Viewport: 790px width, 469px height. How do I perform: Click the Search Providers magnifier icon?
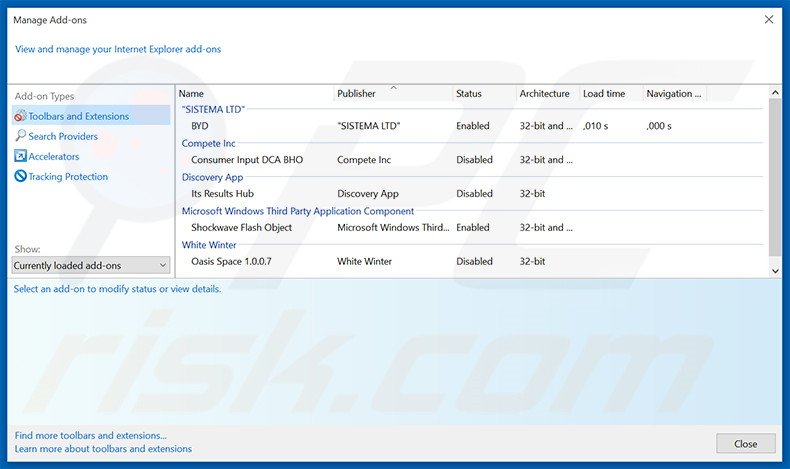[x=20, y=136]
